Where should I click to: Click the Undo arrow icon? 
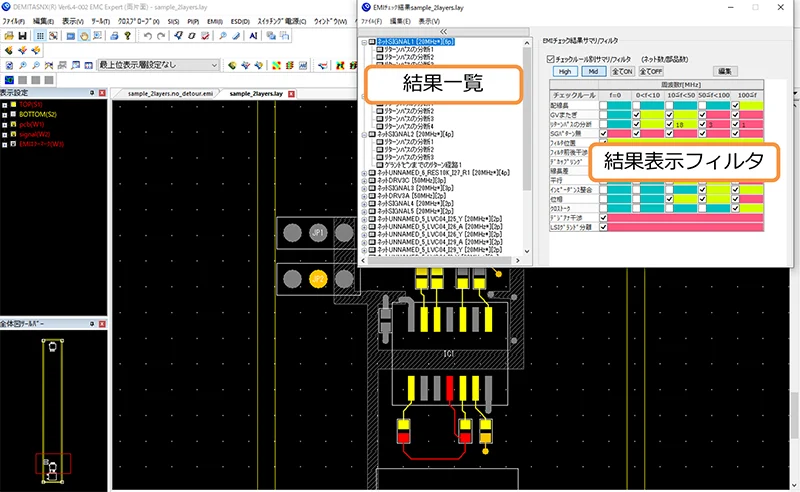click(x=148, y=36)
